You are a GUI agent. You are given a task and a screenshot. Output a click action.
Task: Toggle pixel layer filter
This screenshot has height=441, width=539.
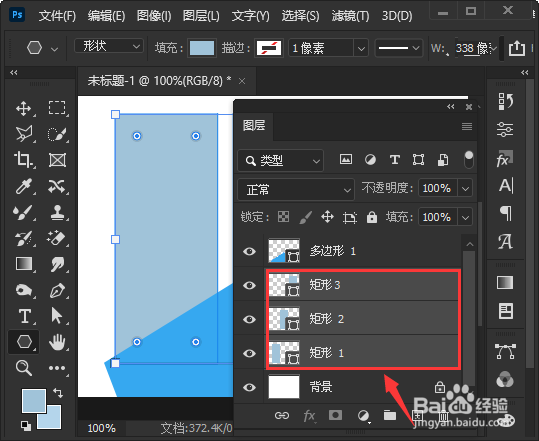pos(345,159)
